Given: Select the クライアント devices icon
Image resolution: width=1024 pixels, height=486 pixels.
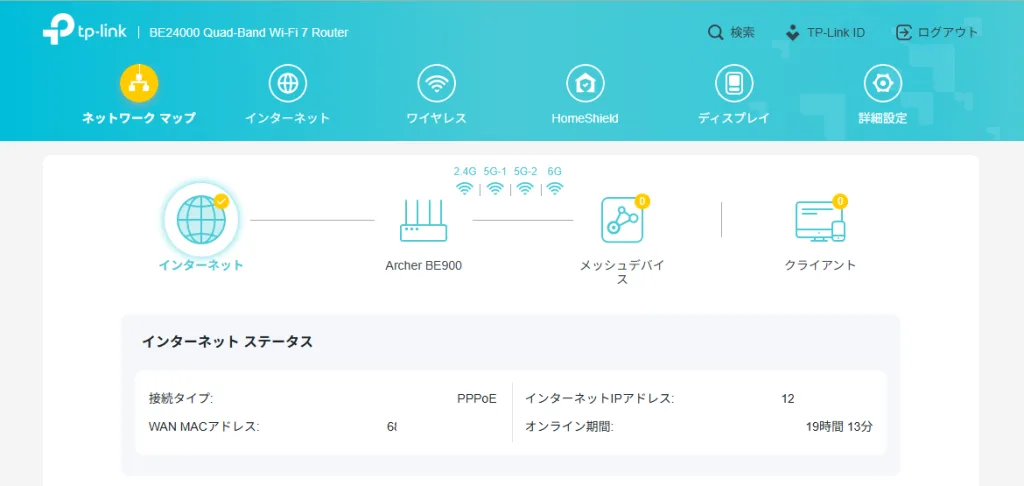Looking at the screenshot, I should coord(820,221).
